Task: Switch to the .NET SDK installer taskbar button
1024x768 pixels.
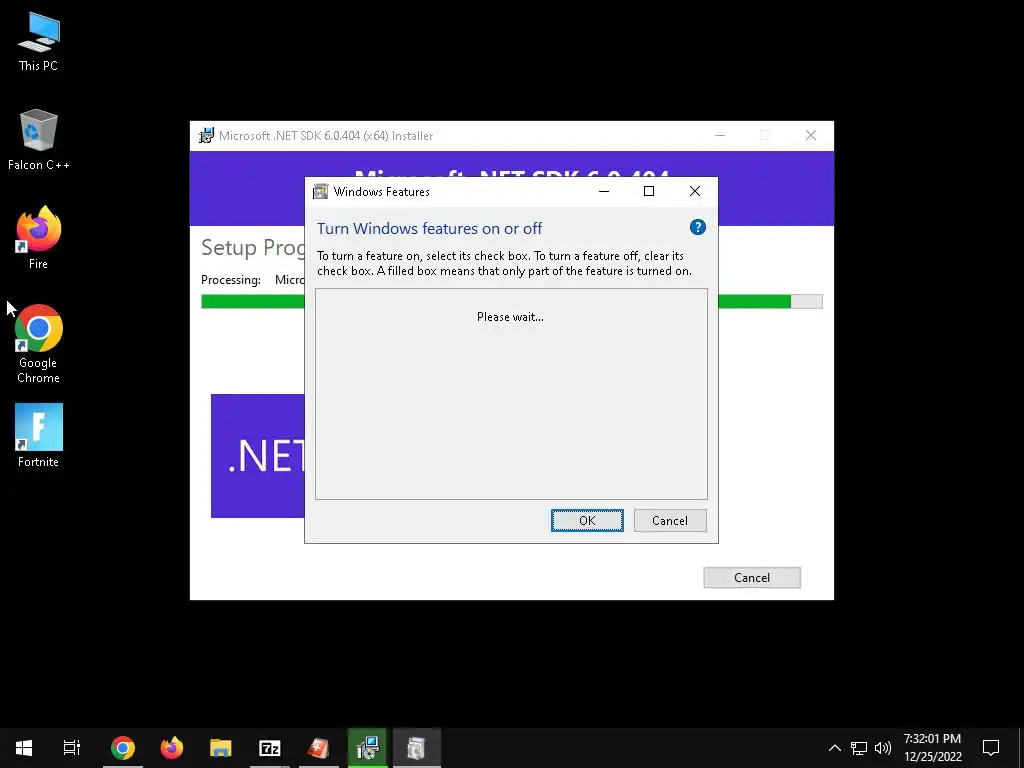Action: 368,748
